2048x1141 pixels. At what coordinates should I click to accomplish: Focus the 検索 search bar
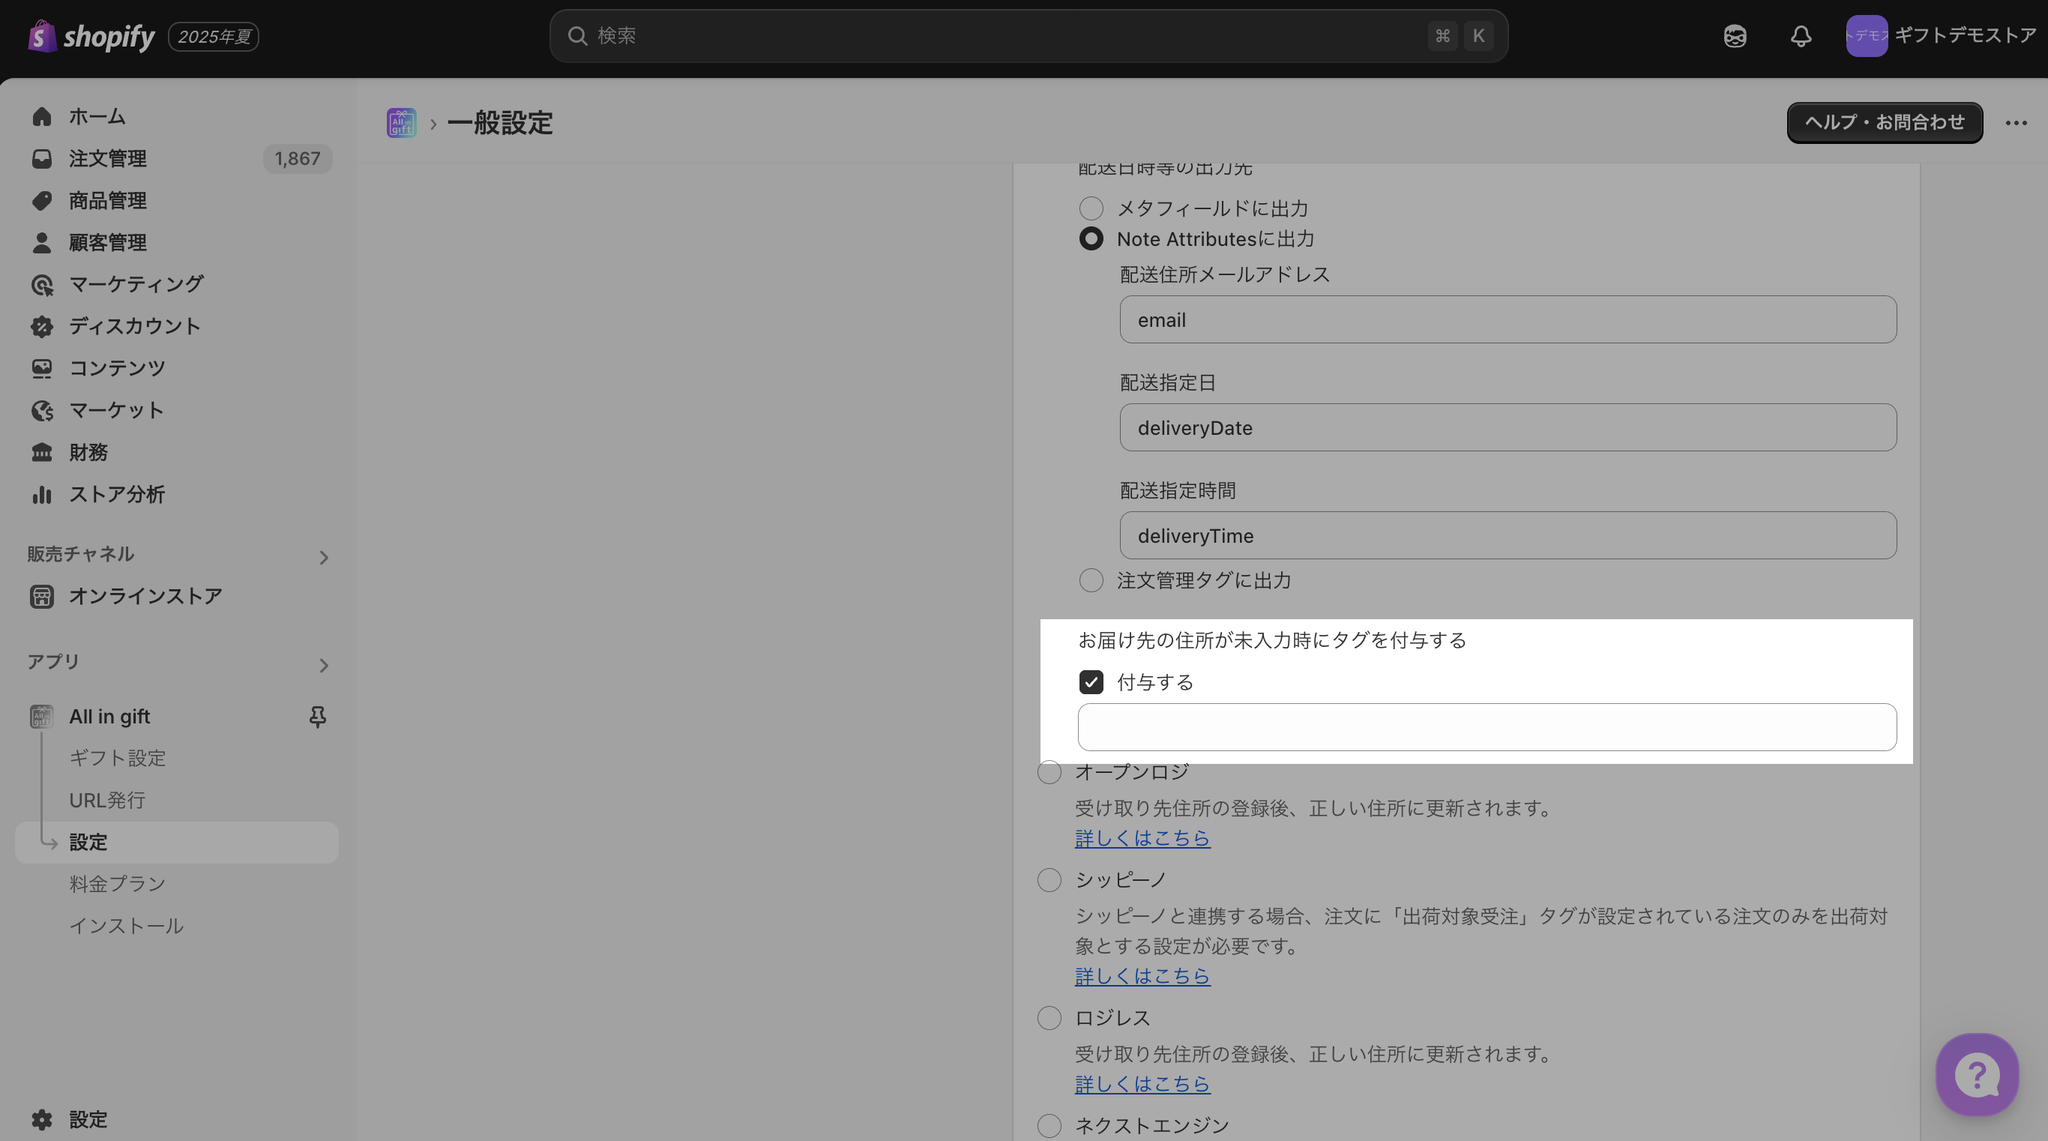(x=1000, y=36)
